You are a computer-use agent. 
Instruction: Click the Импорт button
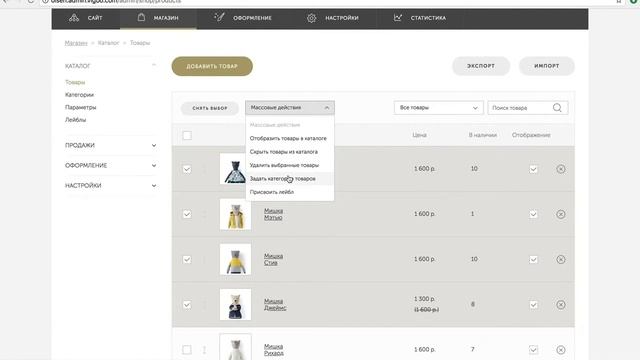tap(547, 66)
